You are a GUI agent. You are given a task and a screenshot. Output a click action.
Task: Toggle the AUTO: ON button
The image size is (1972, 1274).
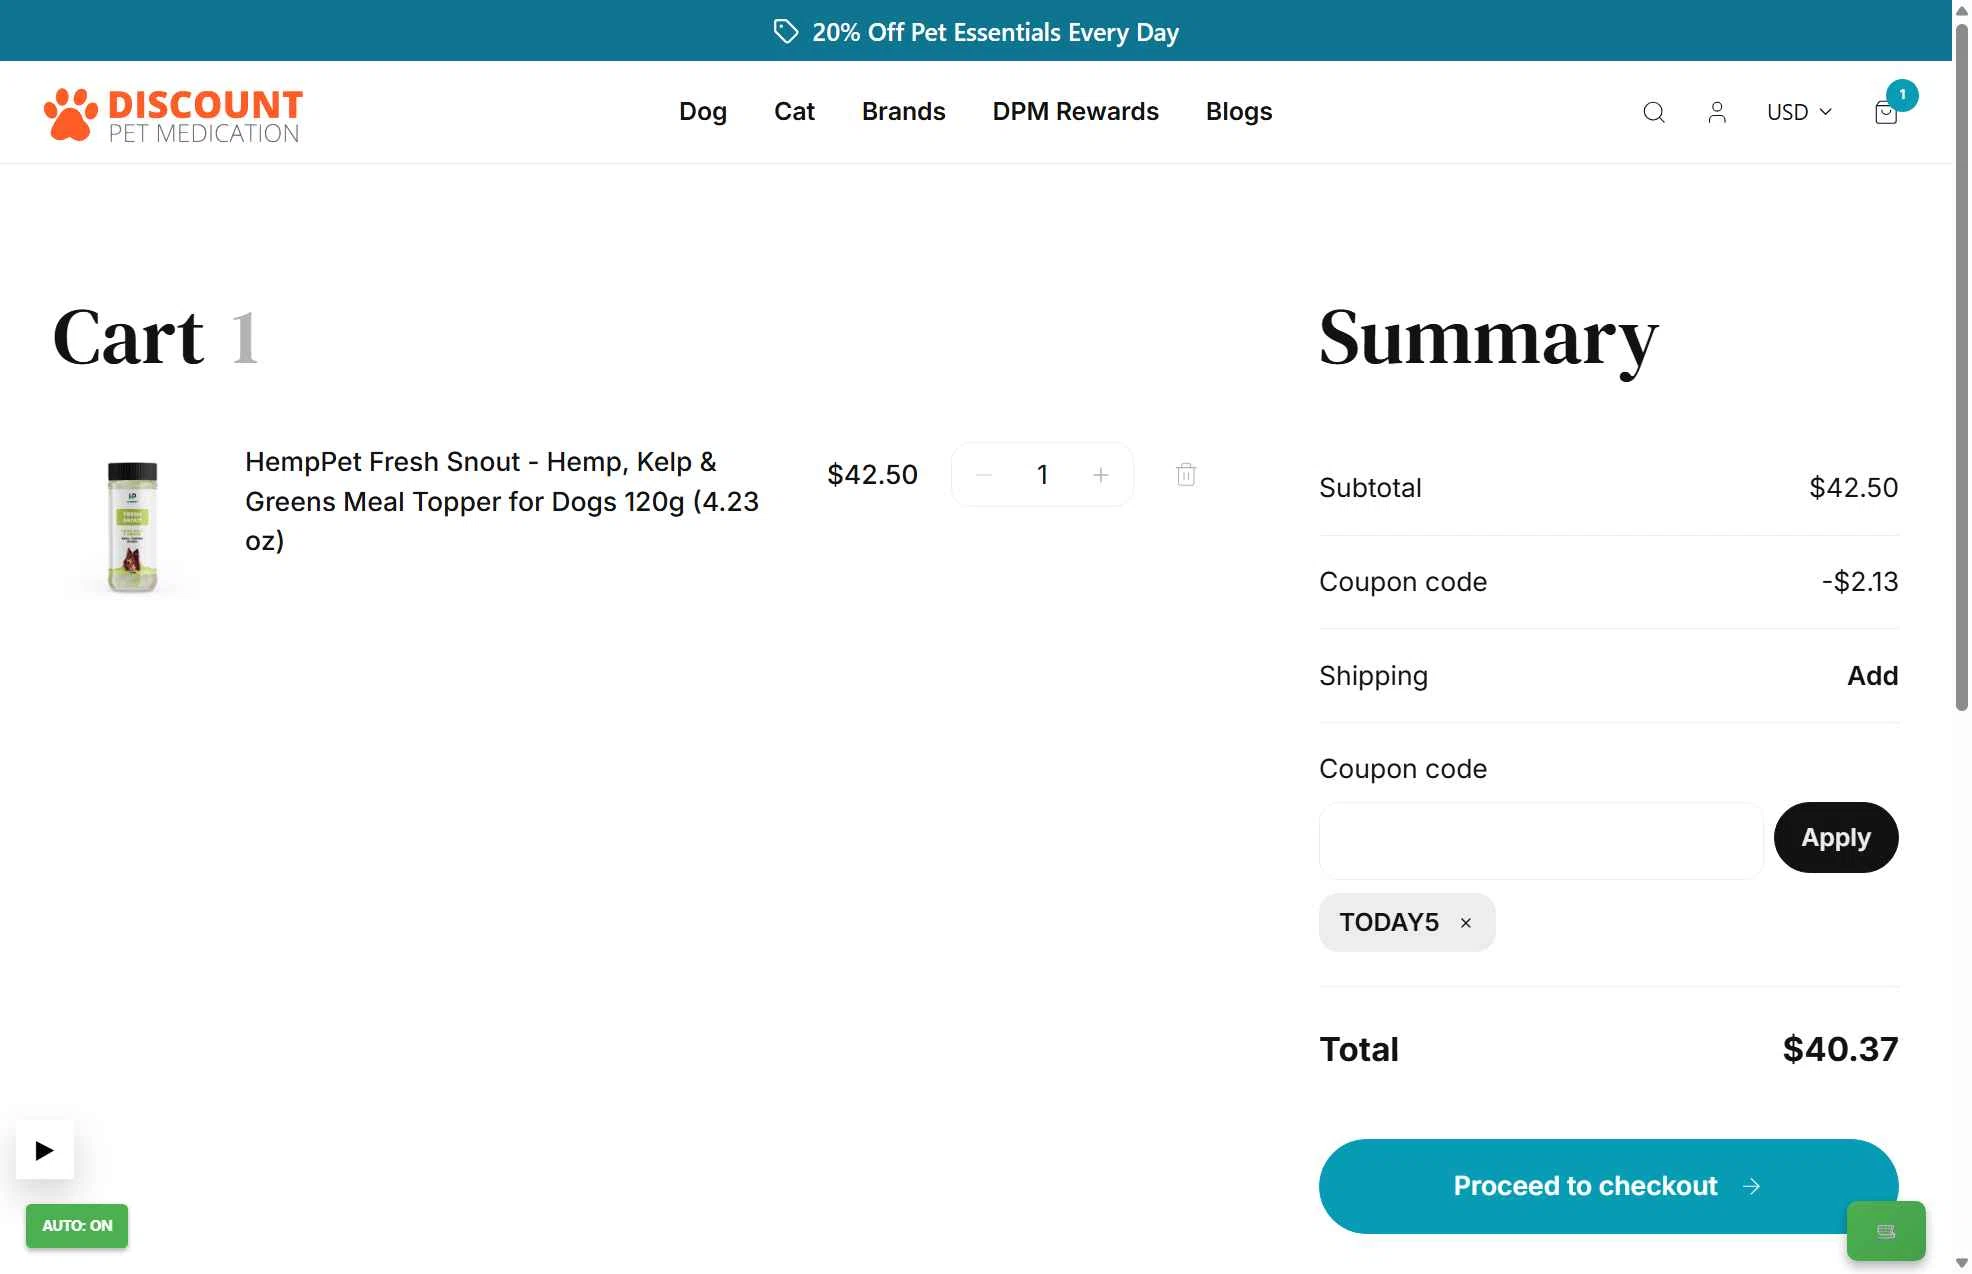click(x=77, y=1226)
